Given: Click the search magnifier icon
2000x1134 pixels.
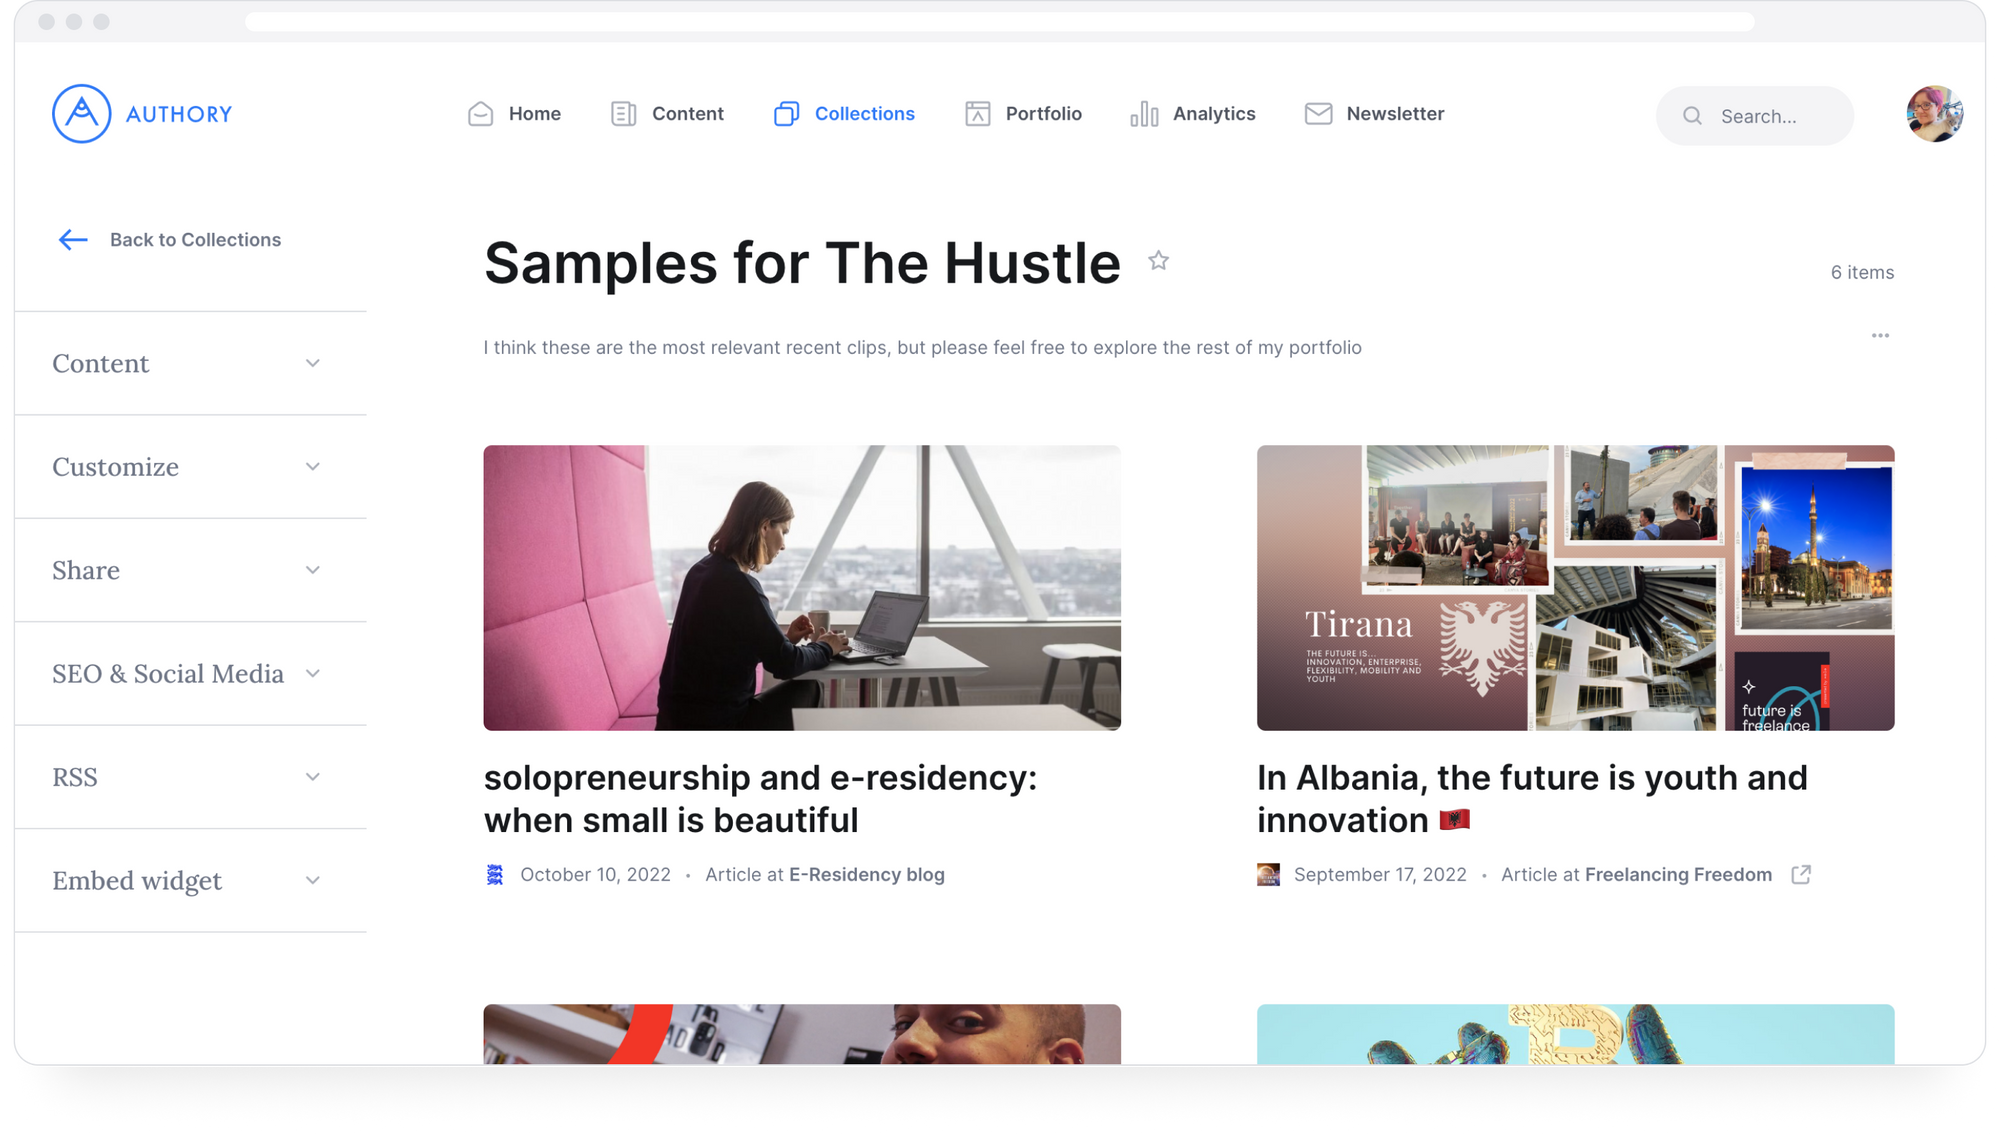Looking at the screenshot, I should coord(1692,116).
